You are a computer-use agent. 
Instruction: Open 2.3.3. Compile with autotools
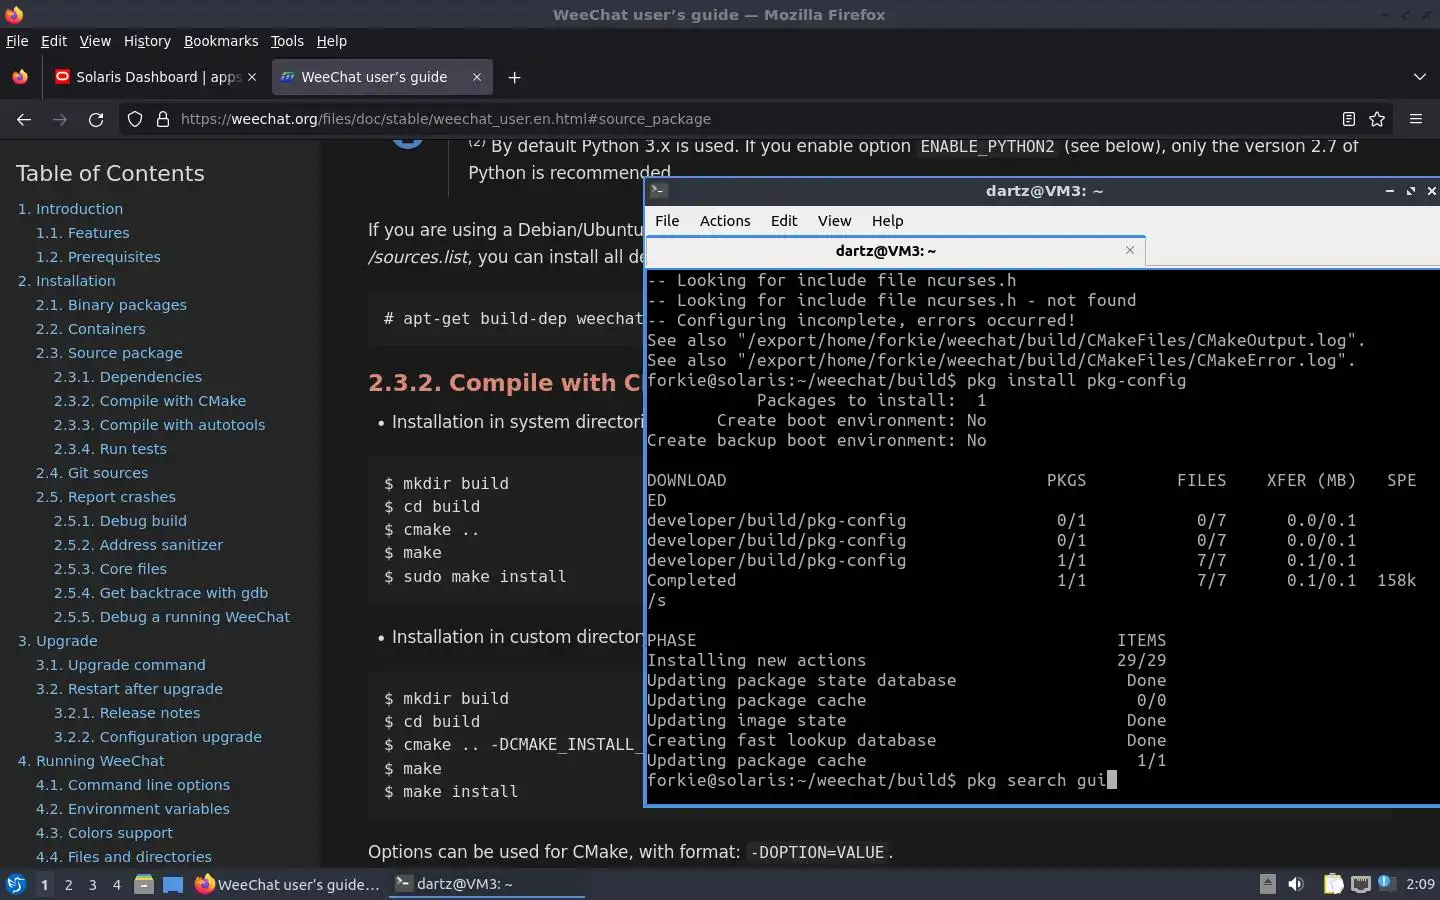[x=159, y=425]
